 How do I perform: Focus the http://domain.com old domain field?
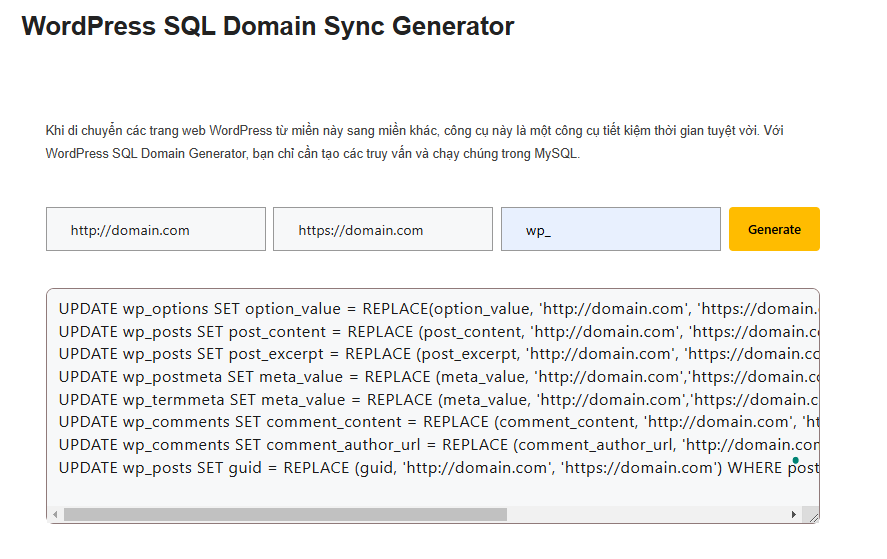point(156,229)
